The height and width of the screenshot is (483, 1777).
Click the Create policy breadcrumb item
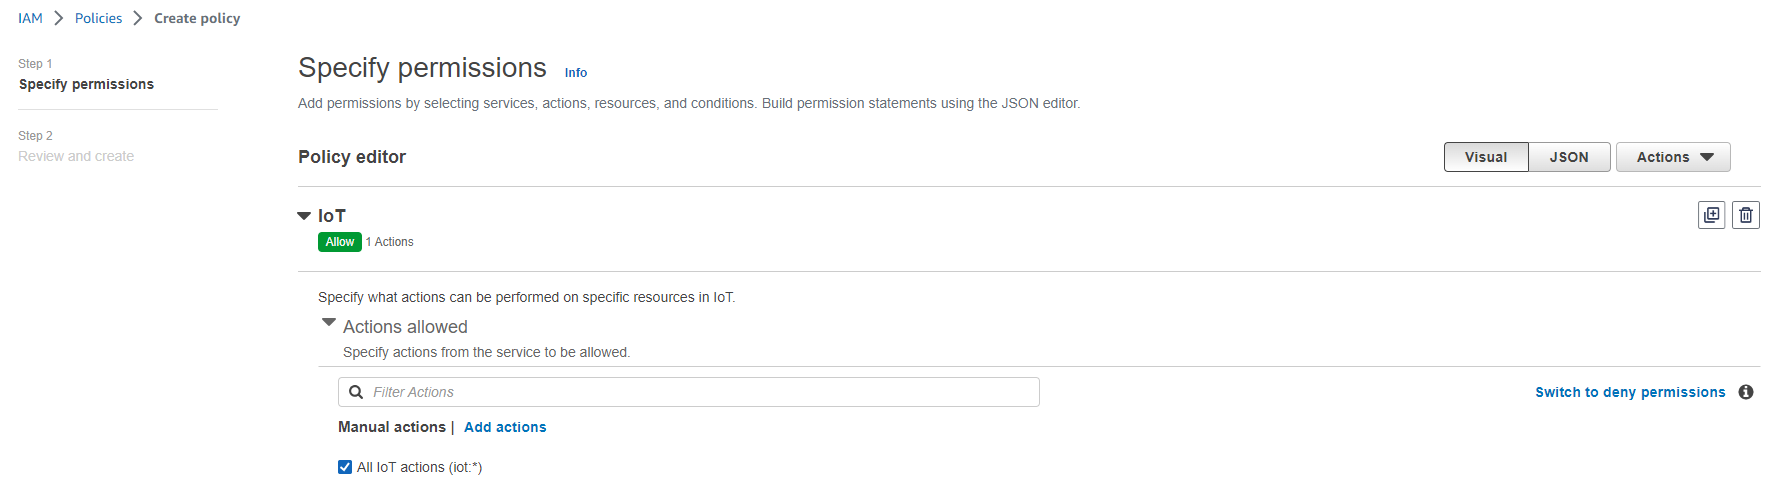197,18
